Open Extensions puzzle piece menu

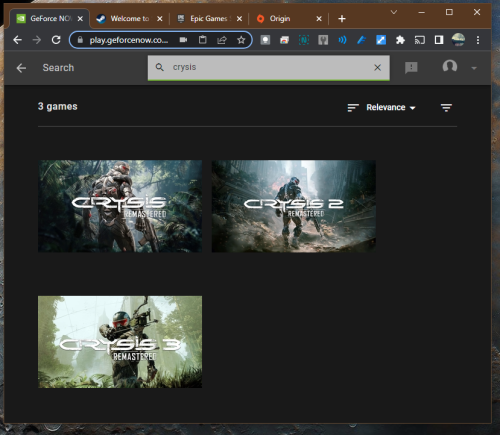tap(400, 40)
